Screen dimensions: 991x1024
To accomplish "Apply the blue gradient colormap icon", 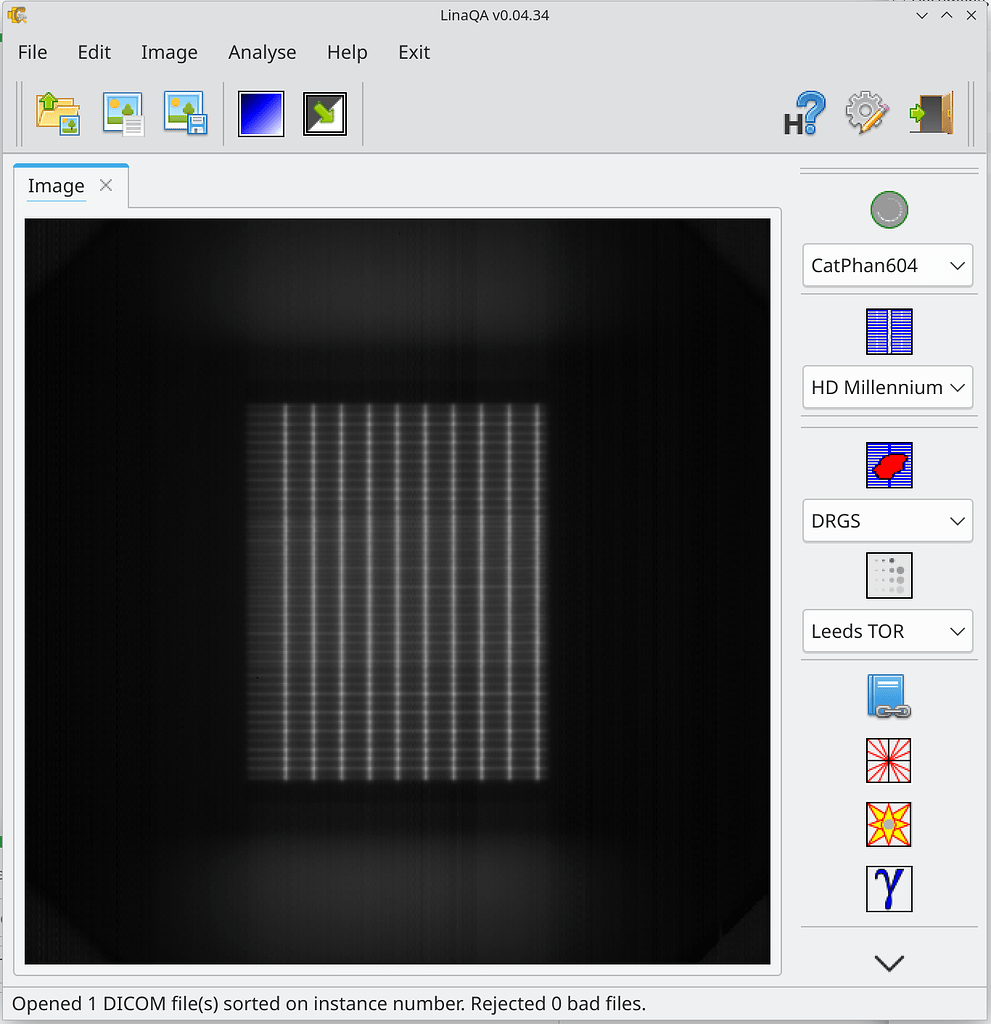I will pos(260,113).
